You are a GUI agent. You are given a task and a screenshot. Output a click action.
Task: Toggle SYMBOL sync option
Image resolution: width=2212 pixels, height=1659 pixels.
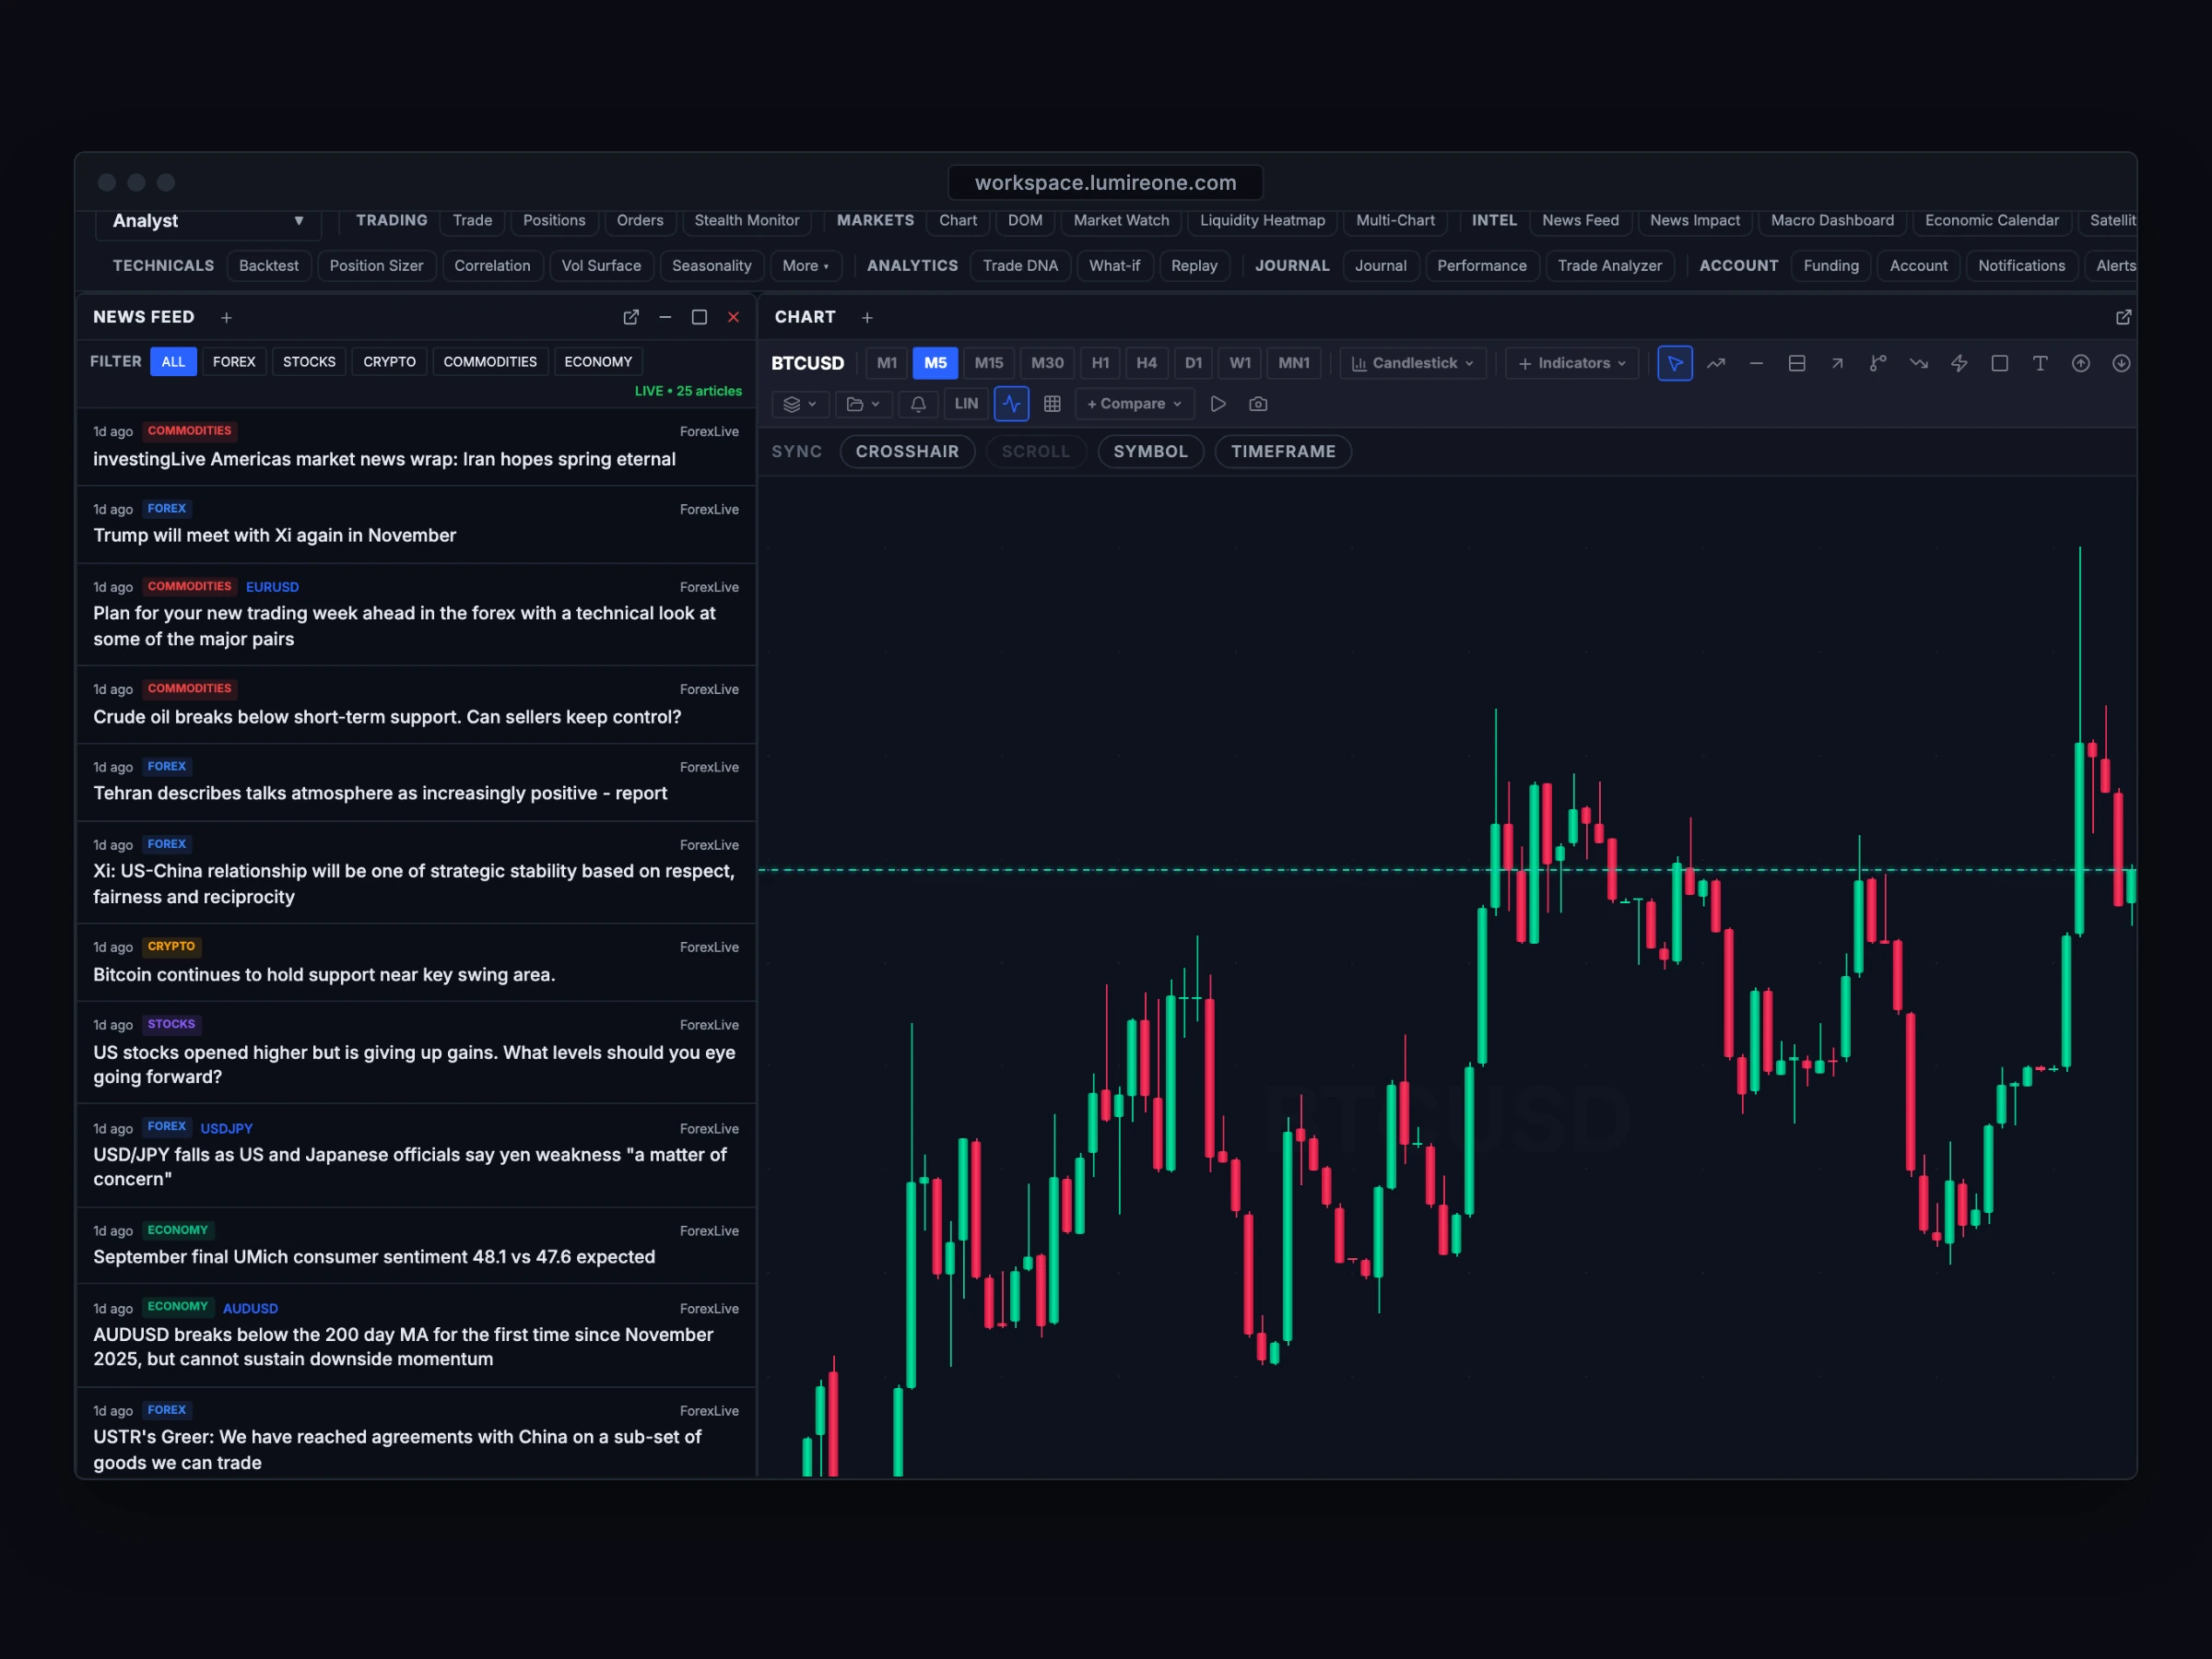1150,451
